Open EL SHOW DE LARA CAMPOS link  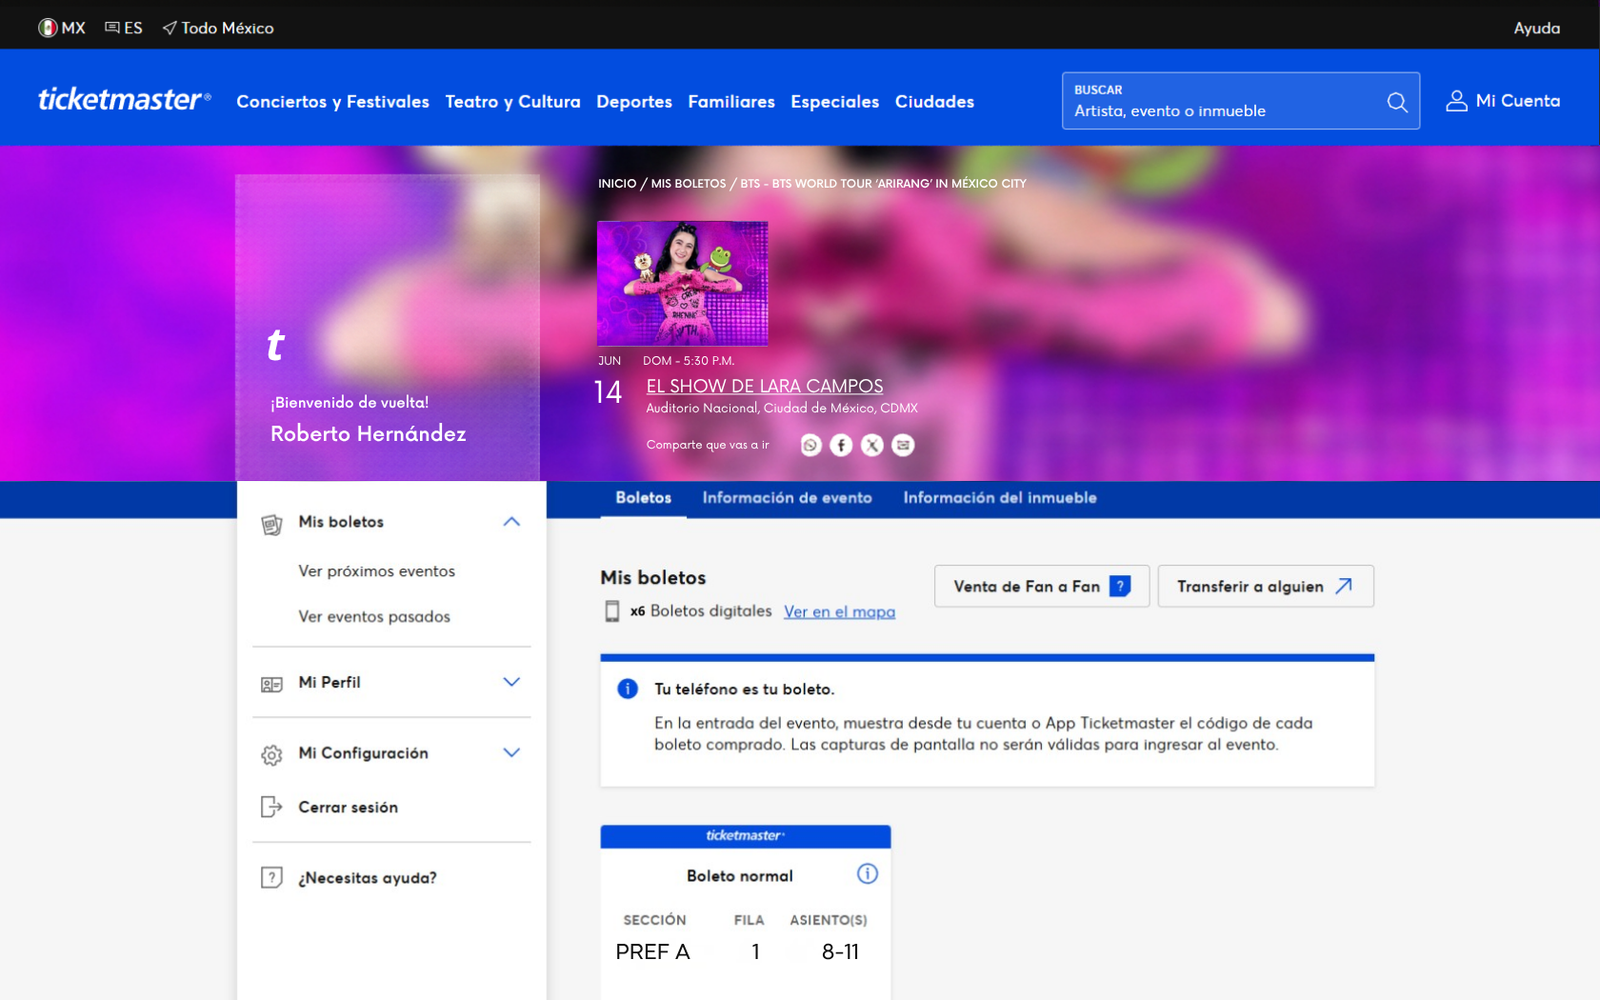coord(765,386)
